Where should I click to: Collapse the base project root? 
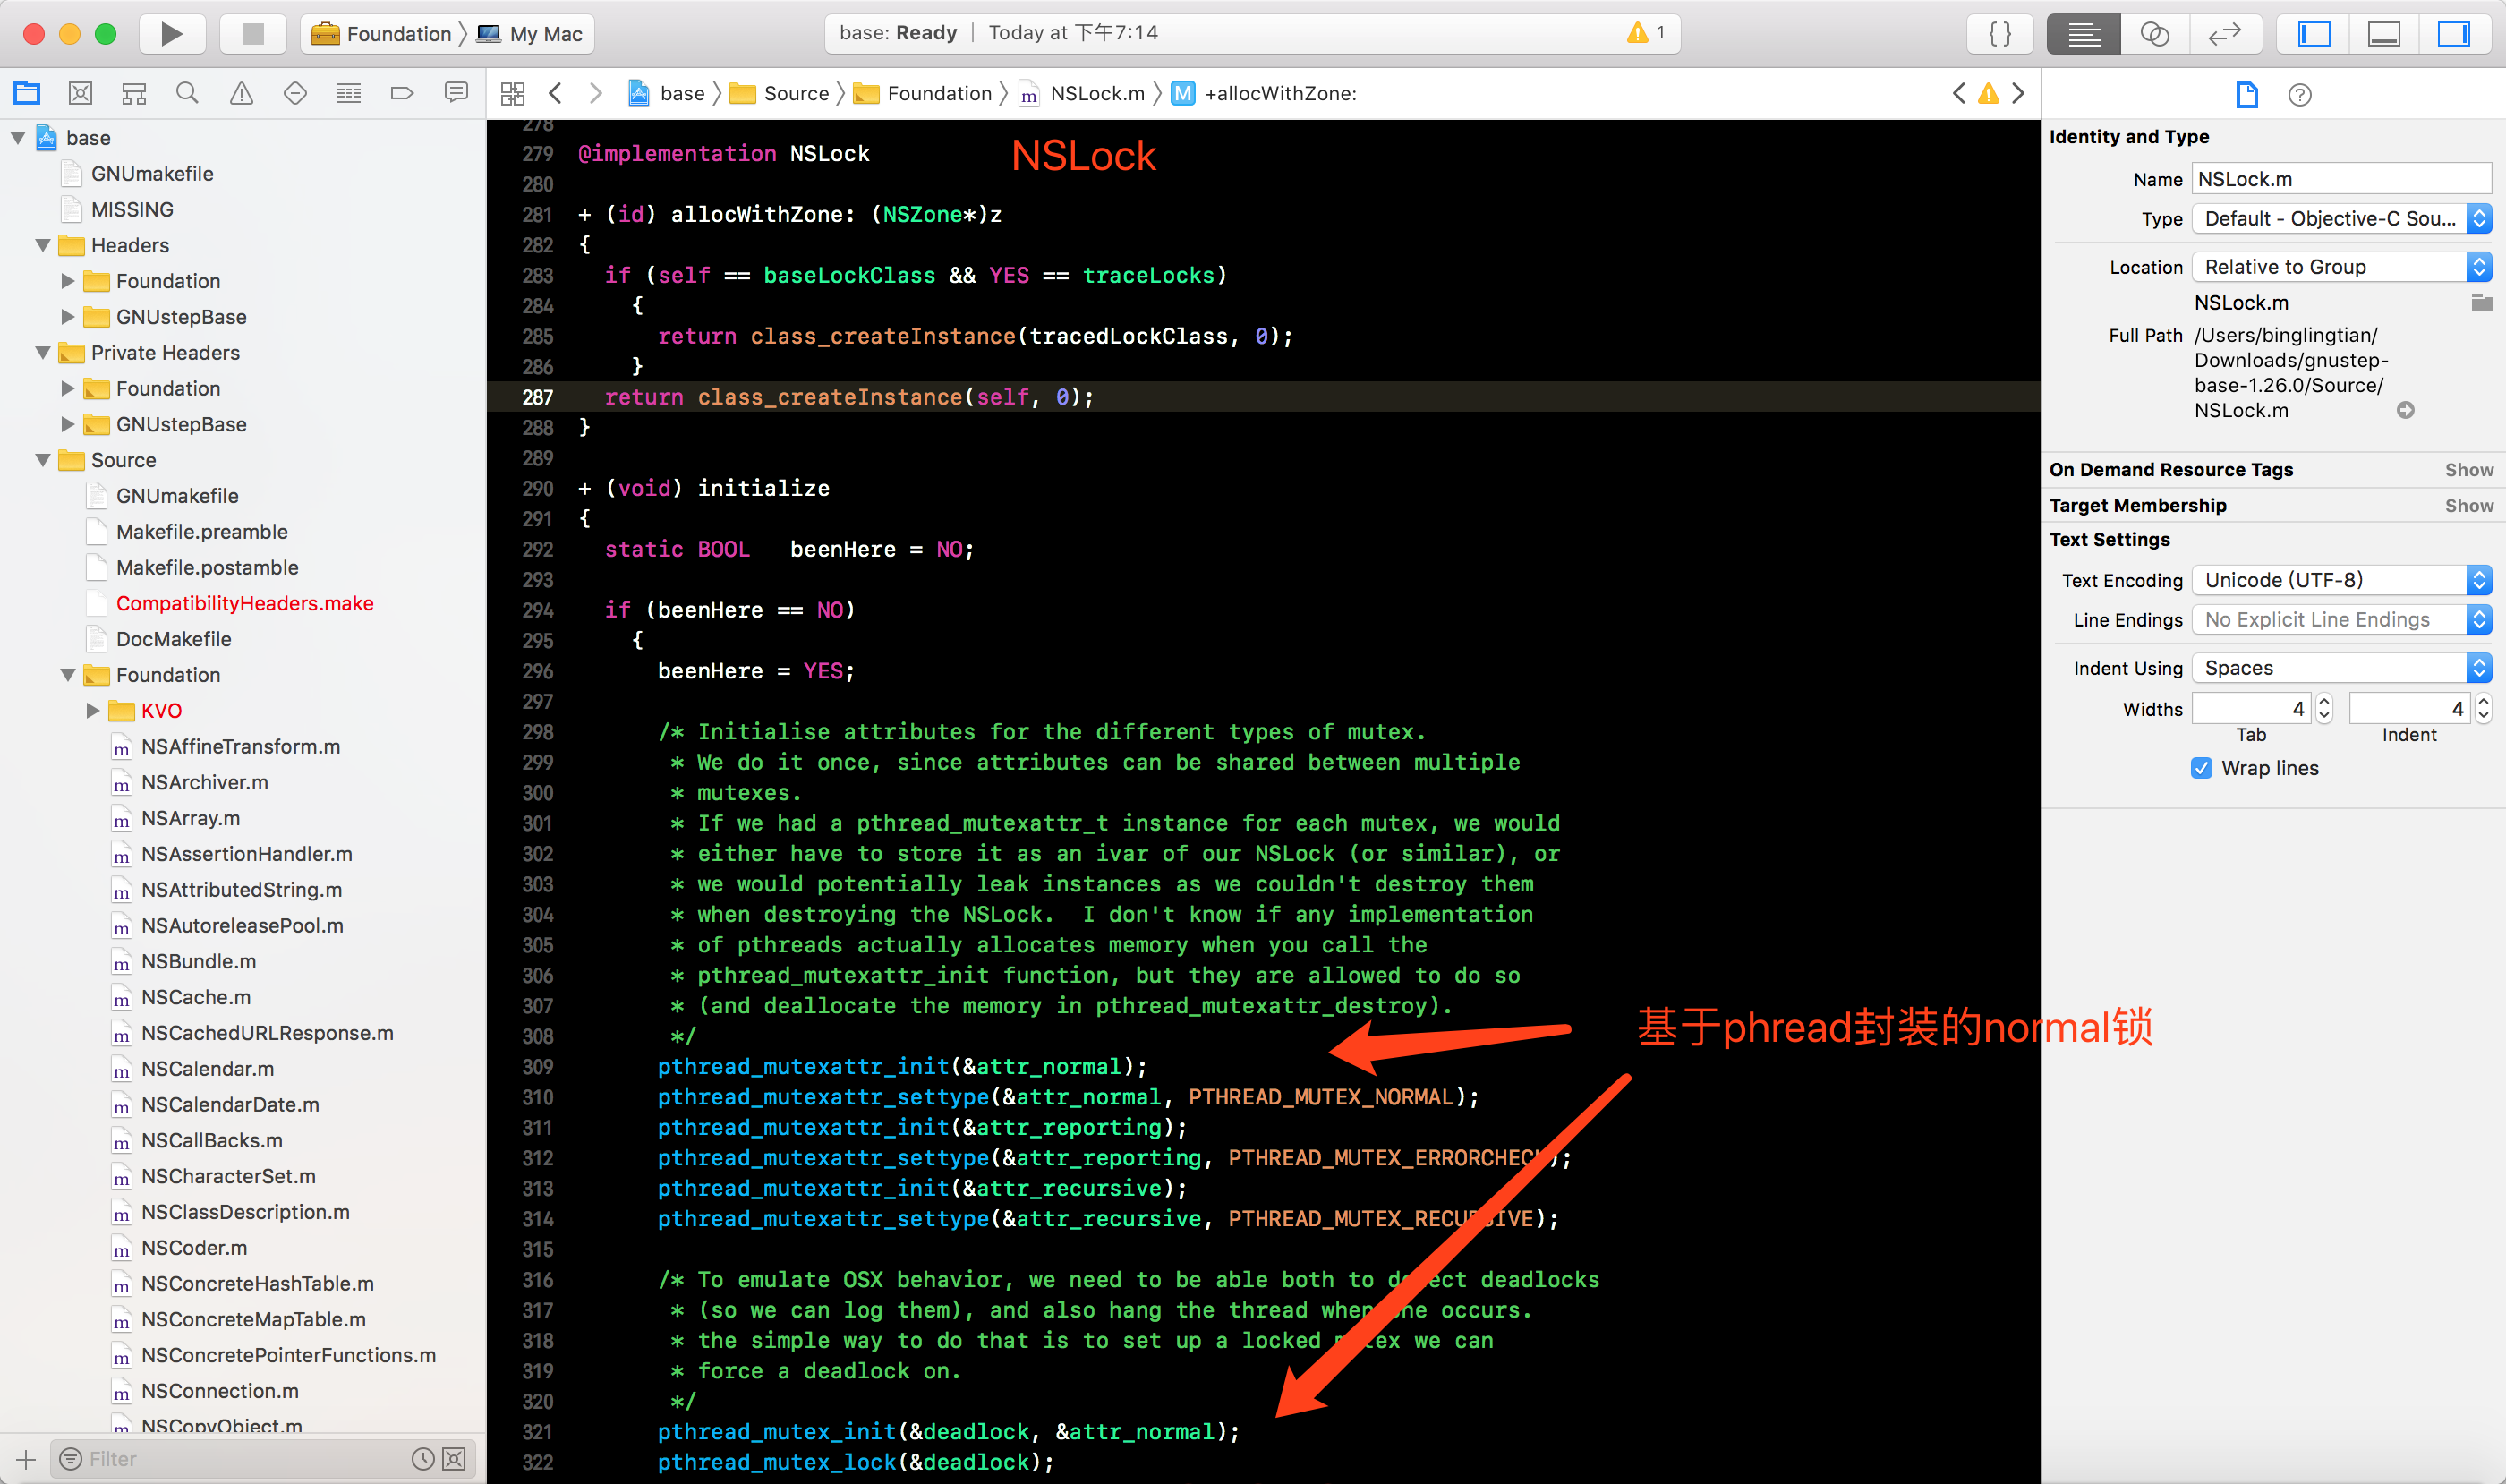pos(17,138)
